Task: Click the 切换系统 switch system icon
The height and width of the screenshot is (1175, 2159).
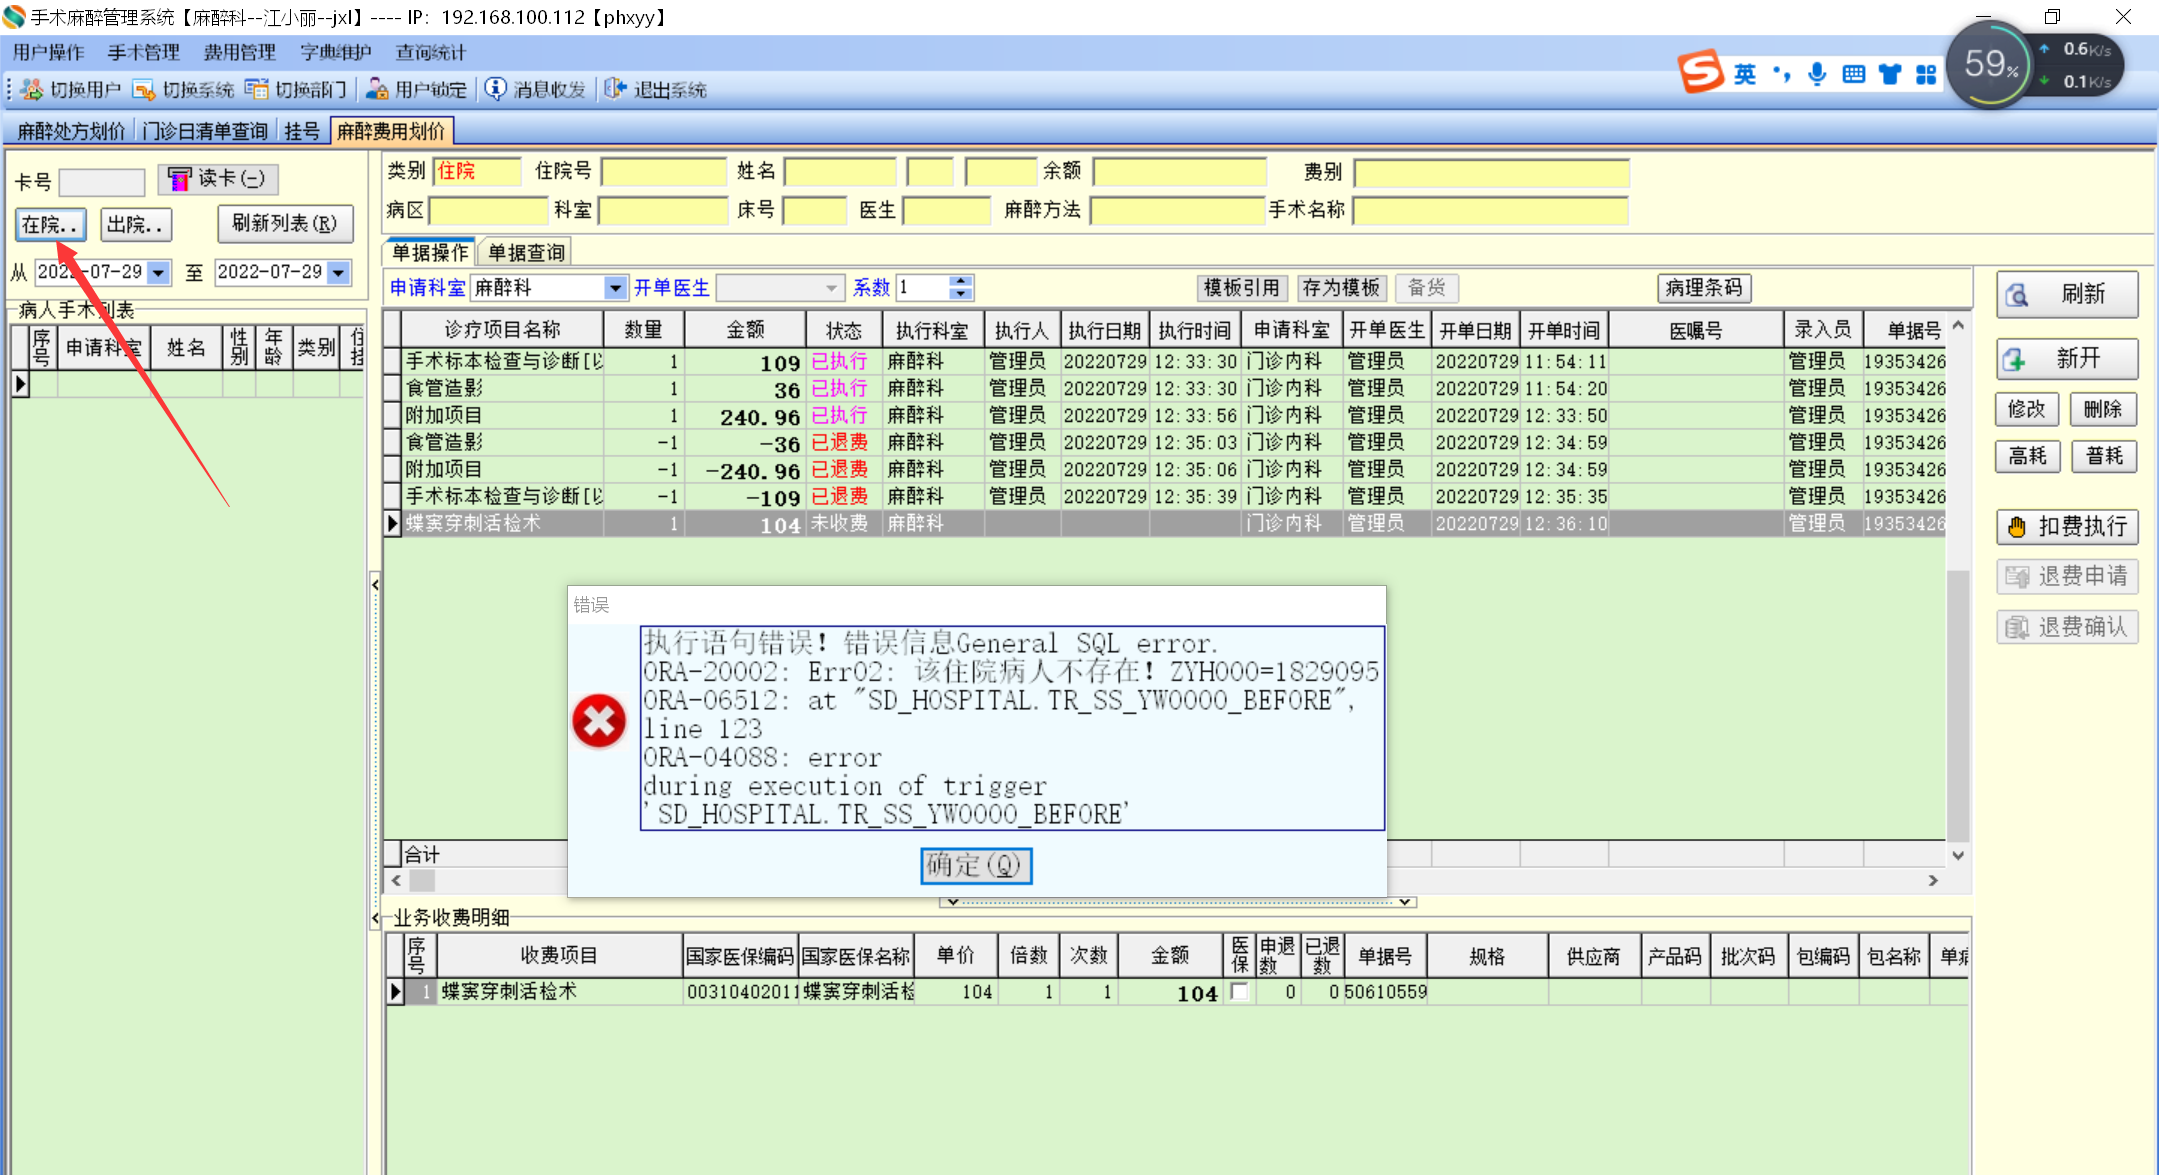Action: click(x=144, y=90)
